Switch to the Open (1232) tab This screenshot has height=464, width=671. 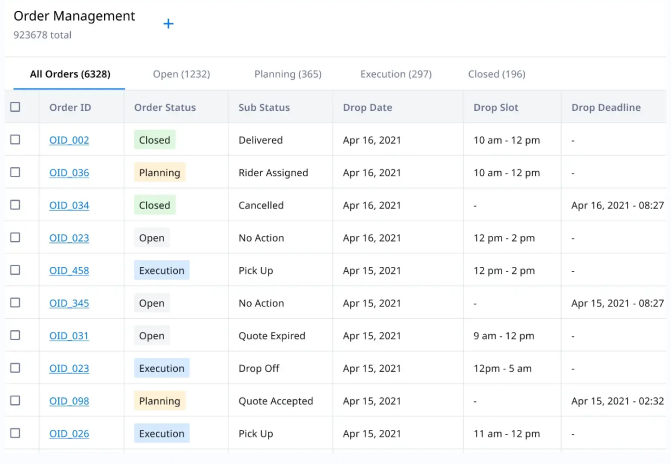pos(181,74)
